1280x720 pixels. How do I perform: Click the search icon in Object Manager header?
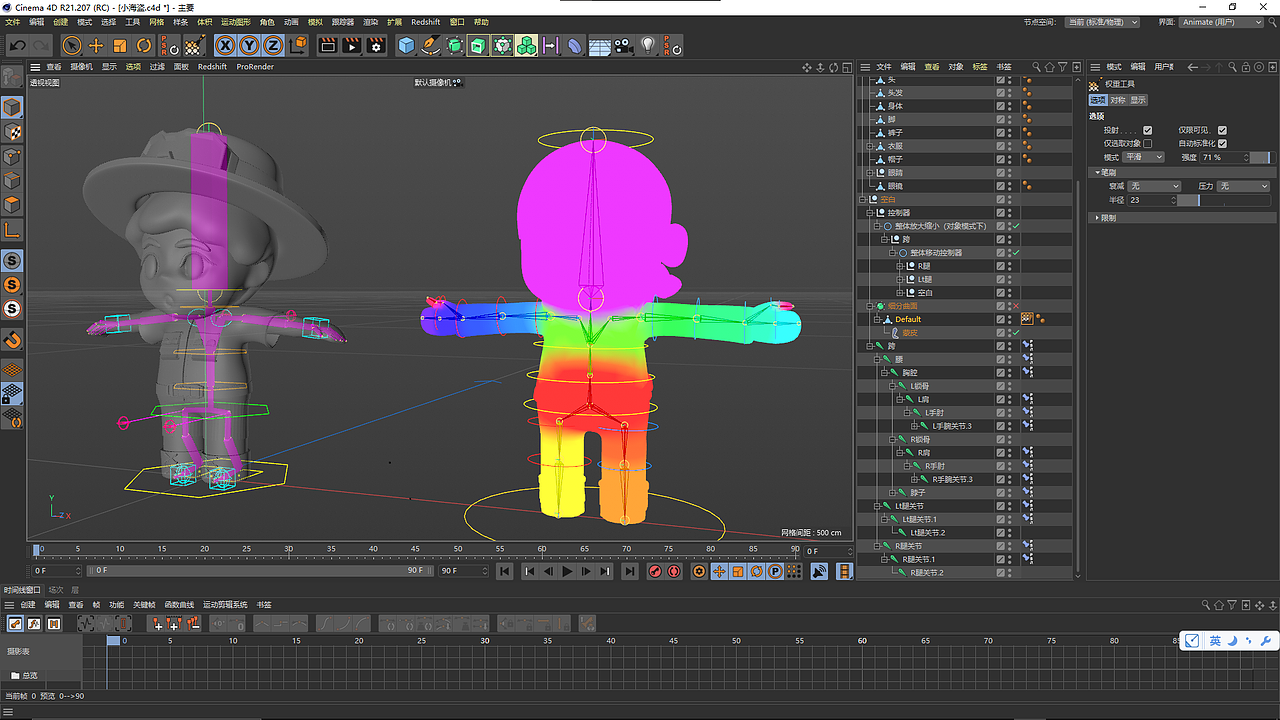point(1037,67)
